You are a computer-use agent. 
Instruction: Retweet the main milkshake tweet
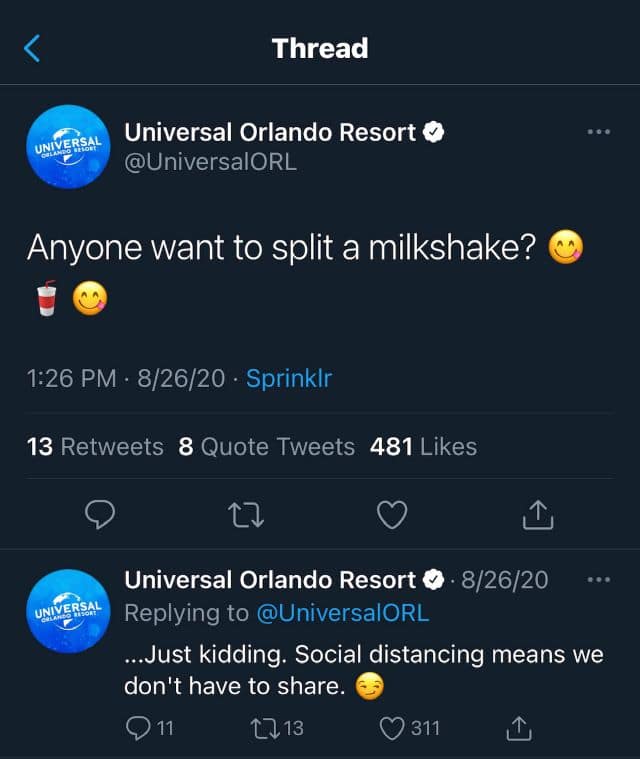click(x=246, y=515)
